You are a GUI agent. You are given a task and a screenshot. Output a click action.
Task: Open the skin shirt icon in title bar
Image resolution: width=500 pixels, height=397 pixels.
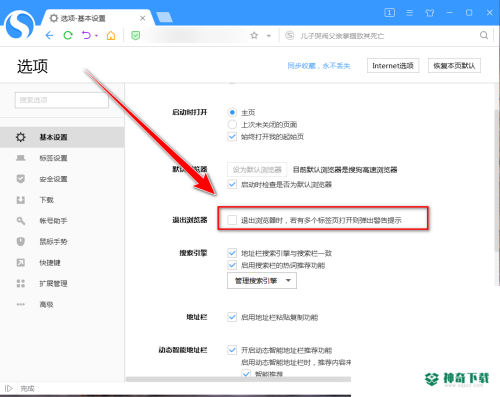430,13
